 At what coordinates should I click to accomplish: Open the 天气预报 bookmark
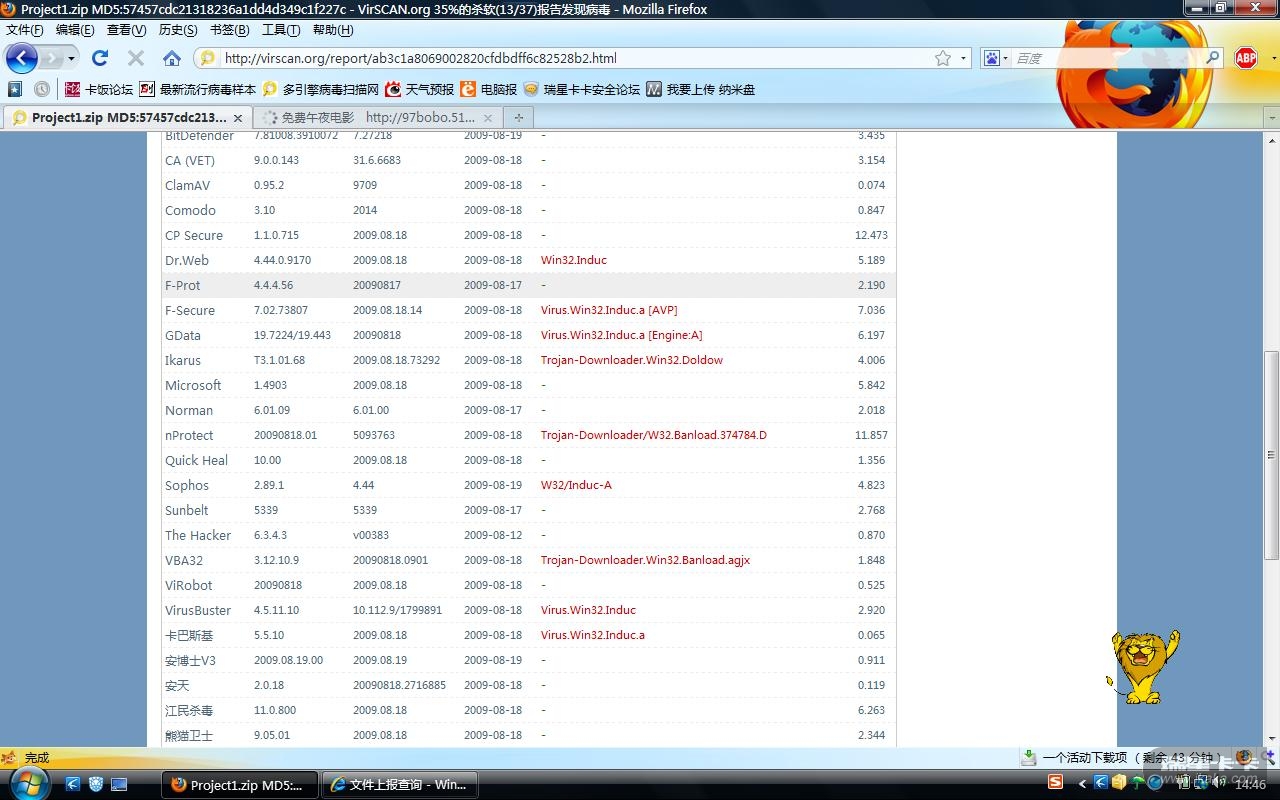pyautogui.click(x=420, y=89)
